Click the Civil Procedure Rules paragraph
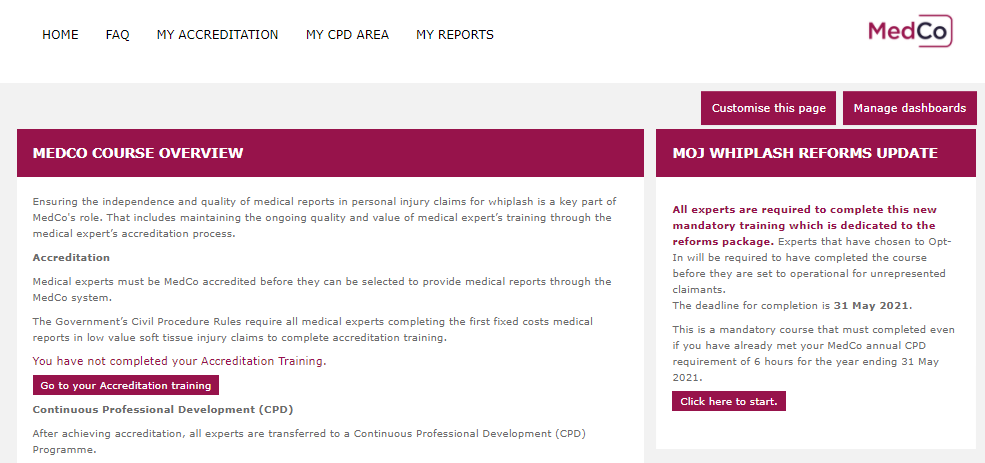Viewport: 985px width, 463px height. [x=312, y=329]
